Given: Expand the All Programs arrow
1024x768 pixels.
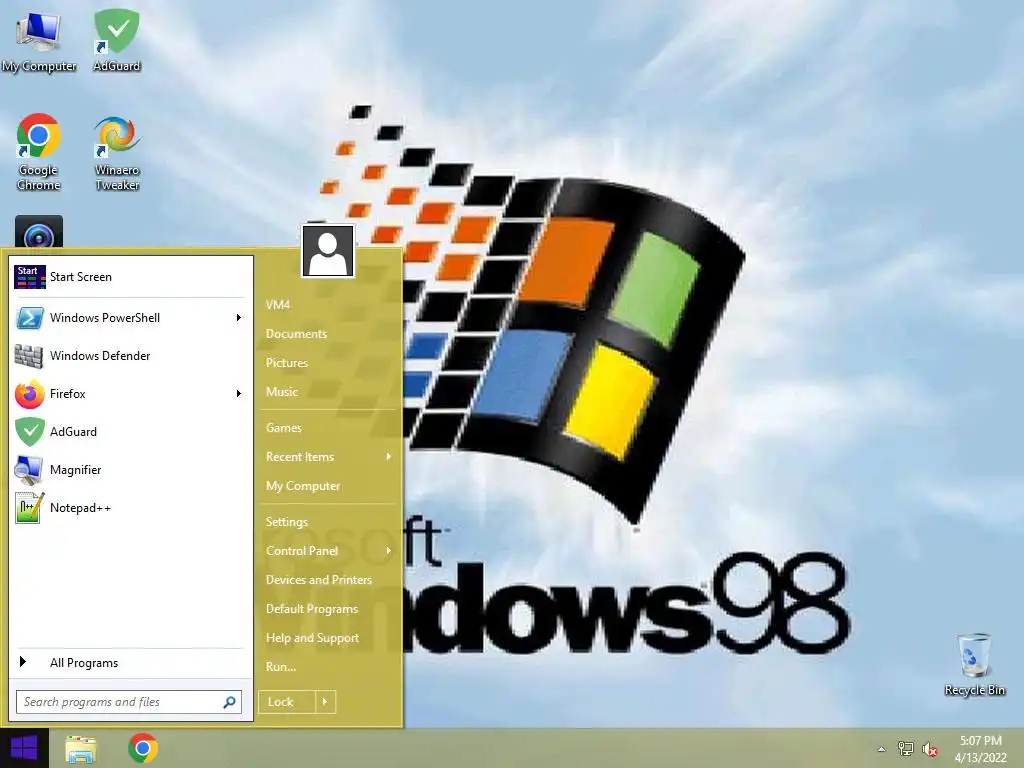Looking at the screenshot, I should click(x=23, y=662).
